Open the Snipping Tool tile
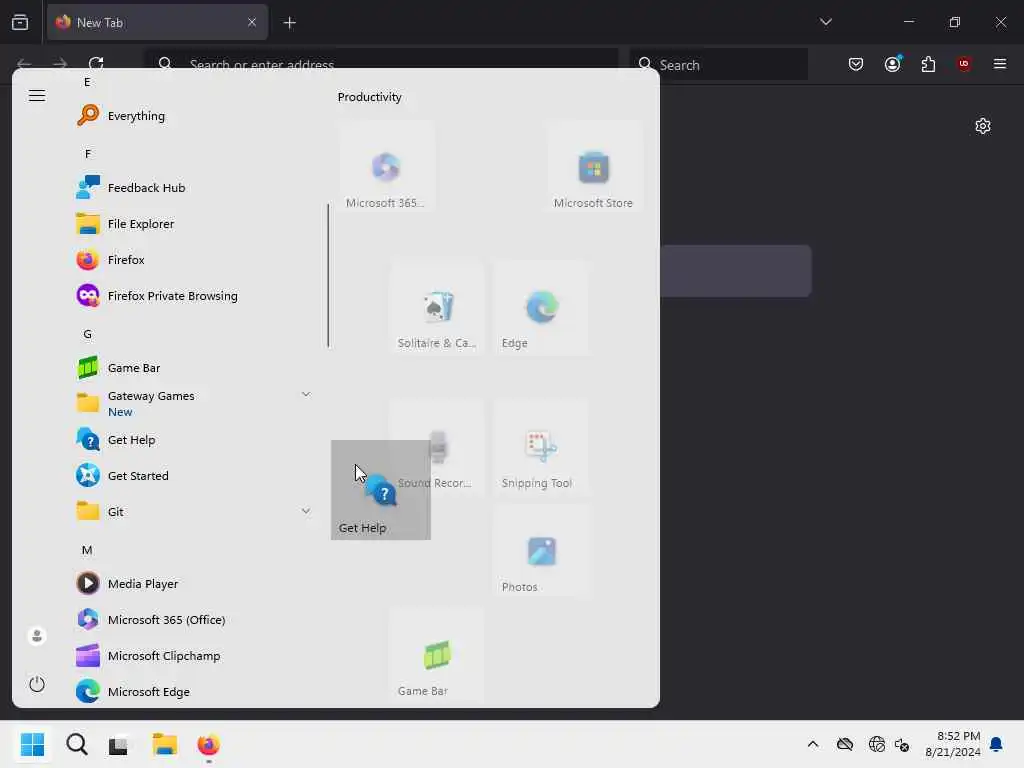 coord(541,447)
